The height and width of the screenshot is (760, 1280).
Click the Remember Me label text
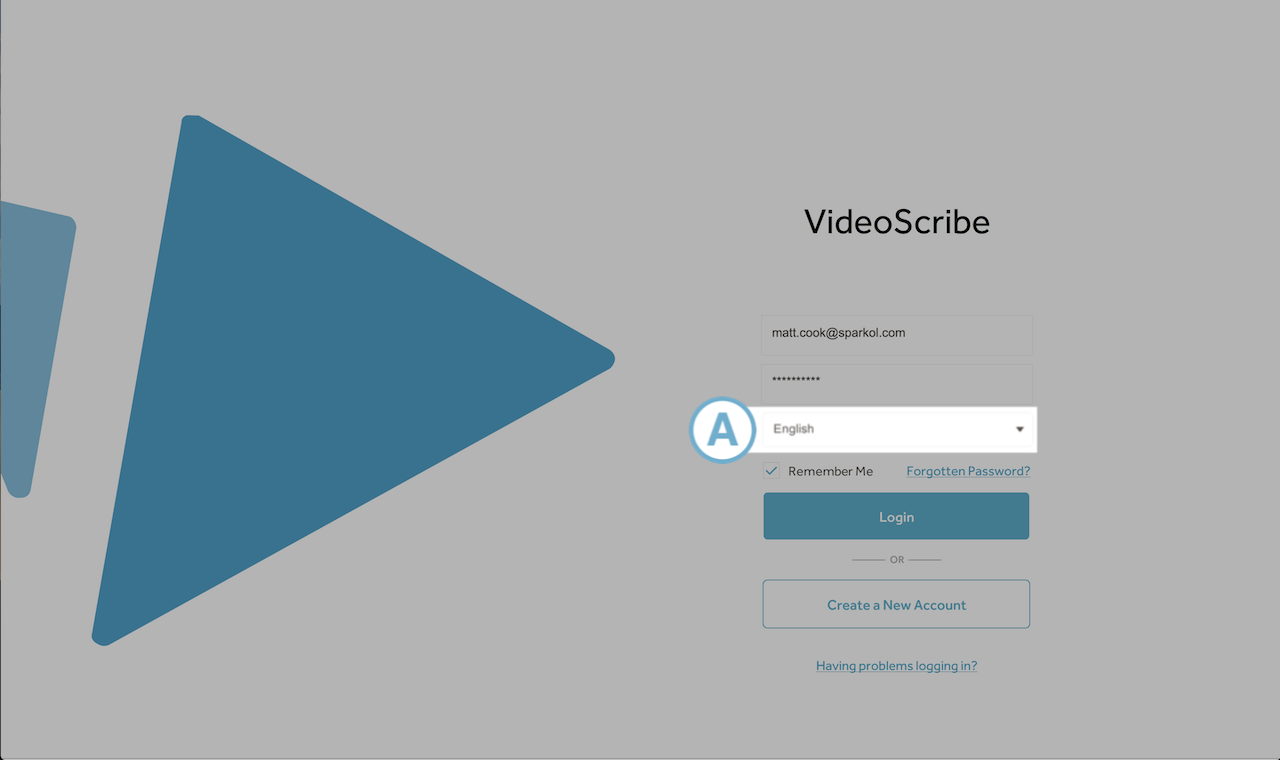830,471
